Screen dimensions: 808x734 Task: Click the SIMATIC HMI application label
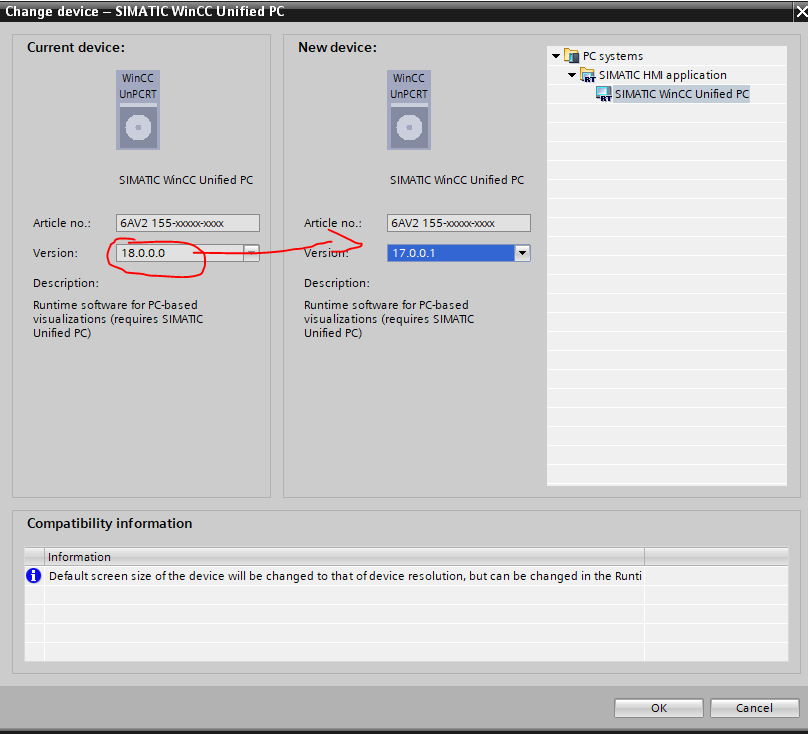point(663,75)
